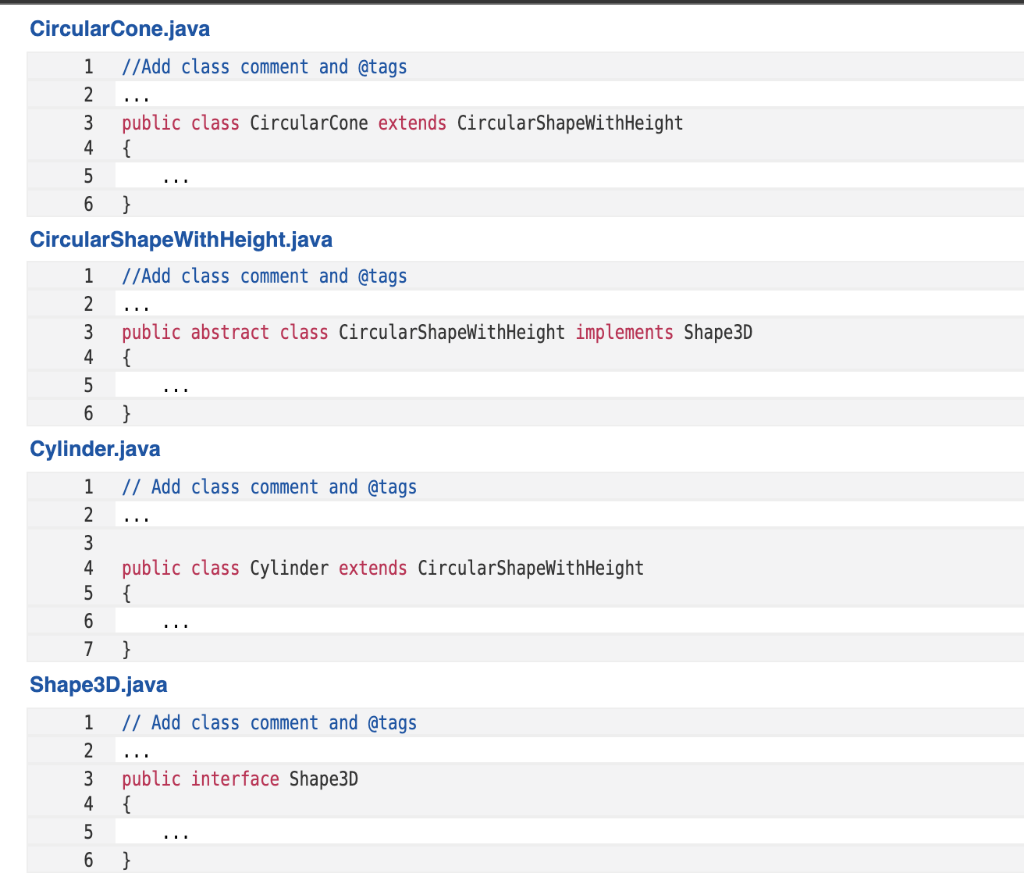This screenshot has width=1024, height=884.
Task: Click the extends keyword in CircularCone declaration
Action: [x=412, y=123]
